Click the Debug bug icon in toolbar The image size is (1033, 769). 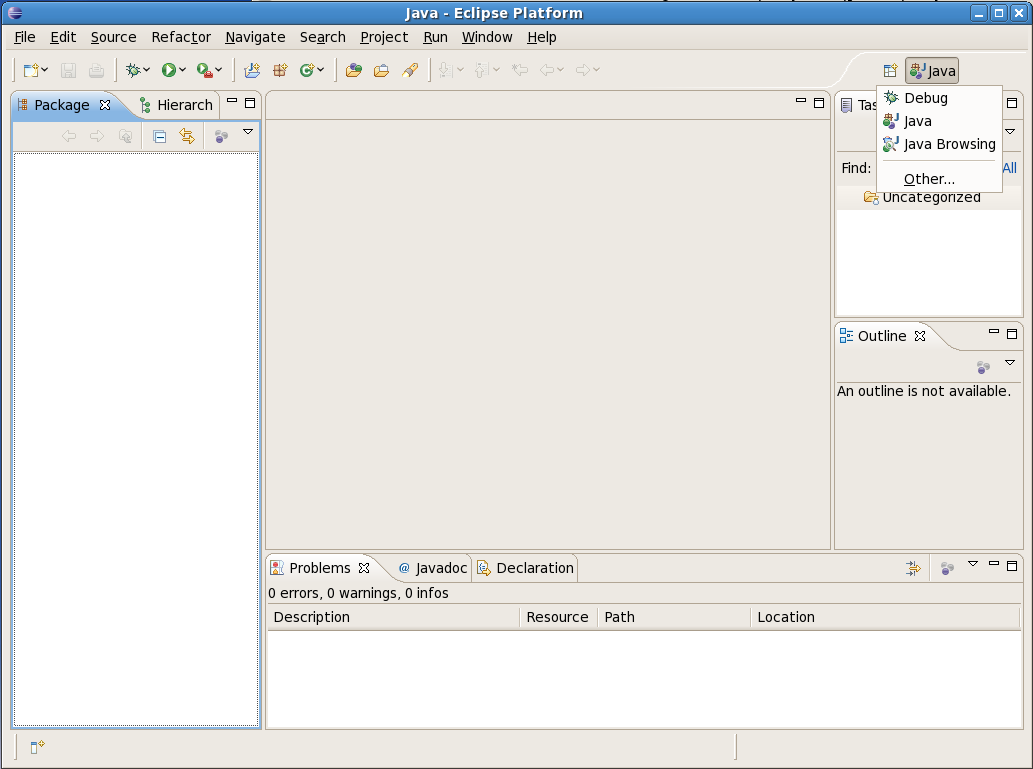[x=132, y=70]
